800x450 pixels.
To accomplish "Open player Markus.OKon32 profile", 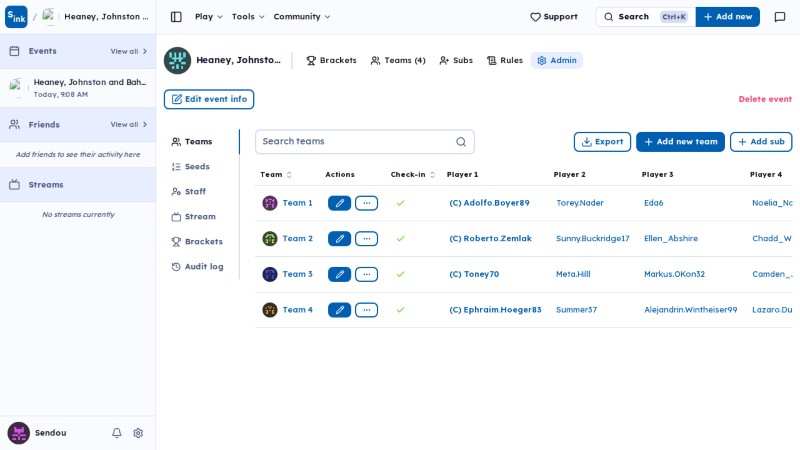I will [x=674, y=274].
